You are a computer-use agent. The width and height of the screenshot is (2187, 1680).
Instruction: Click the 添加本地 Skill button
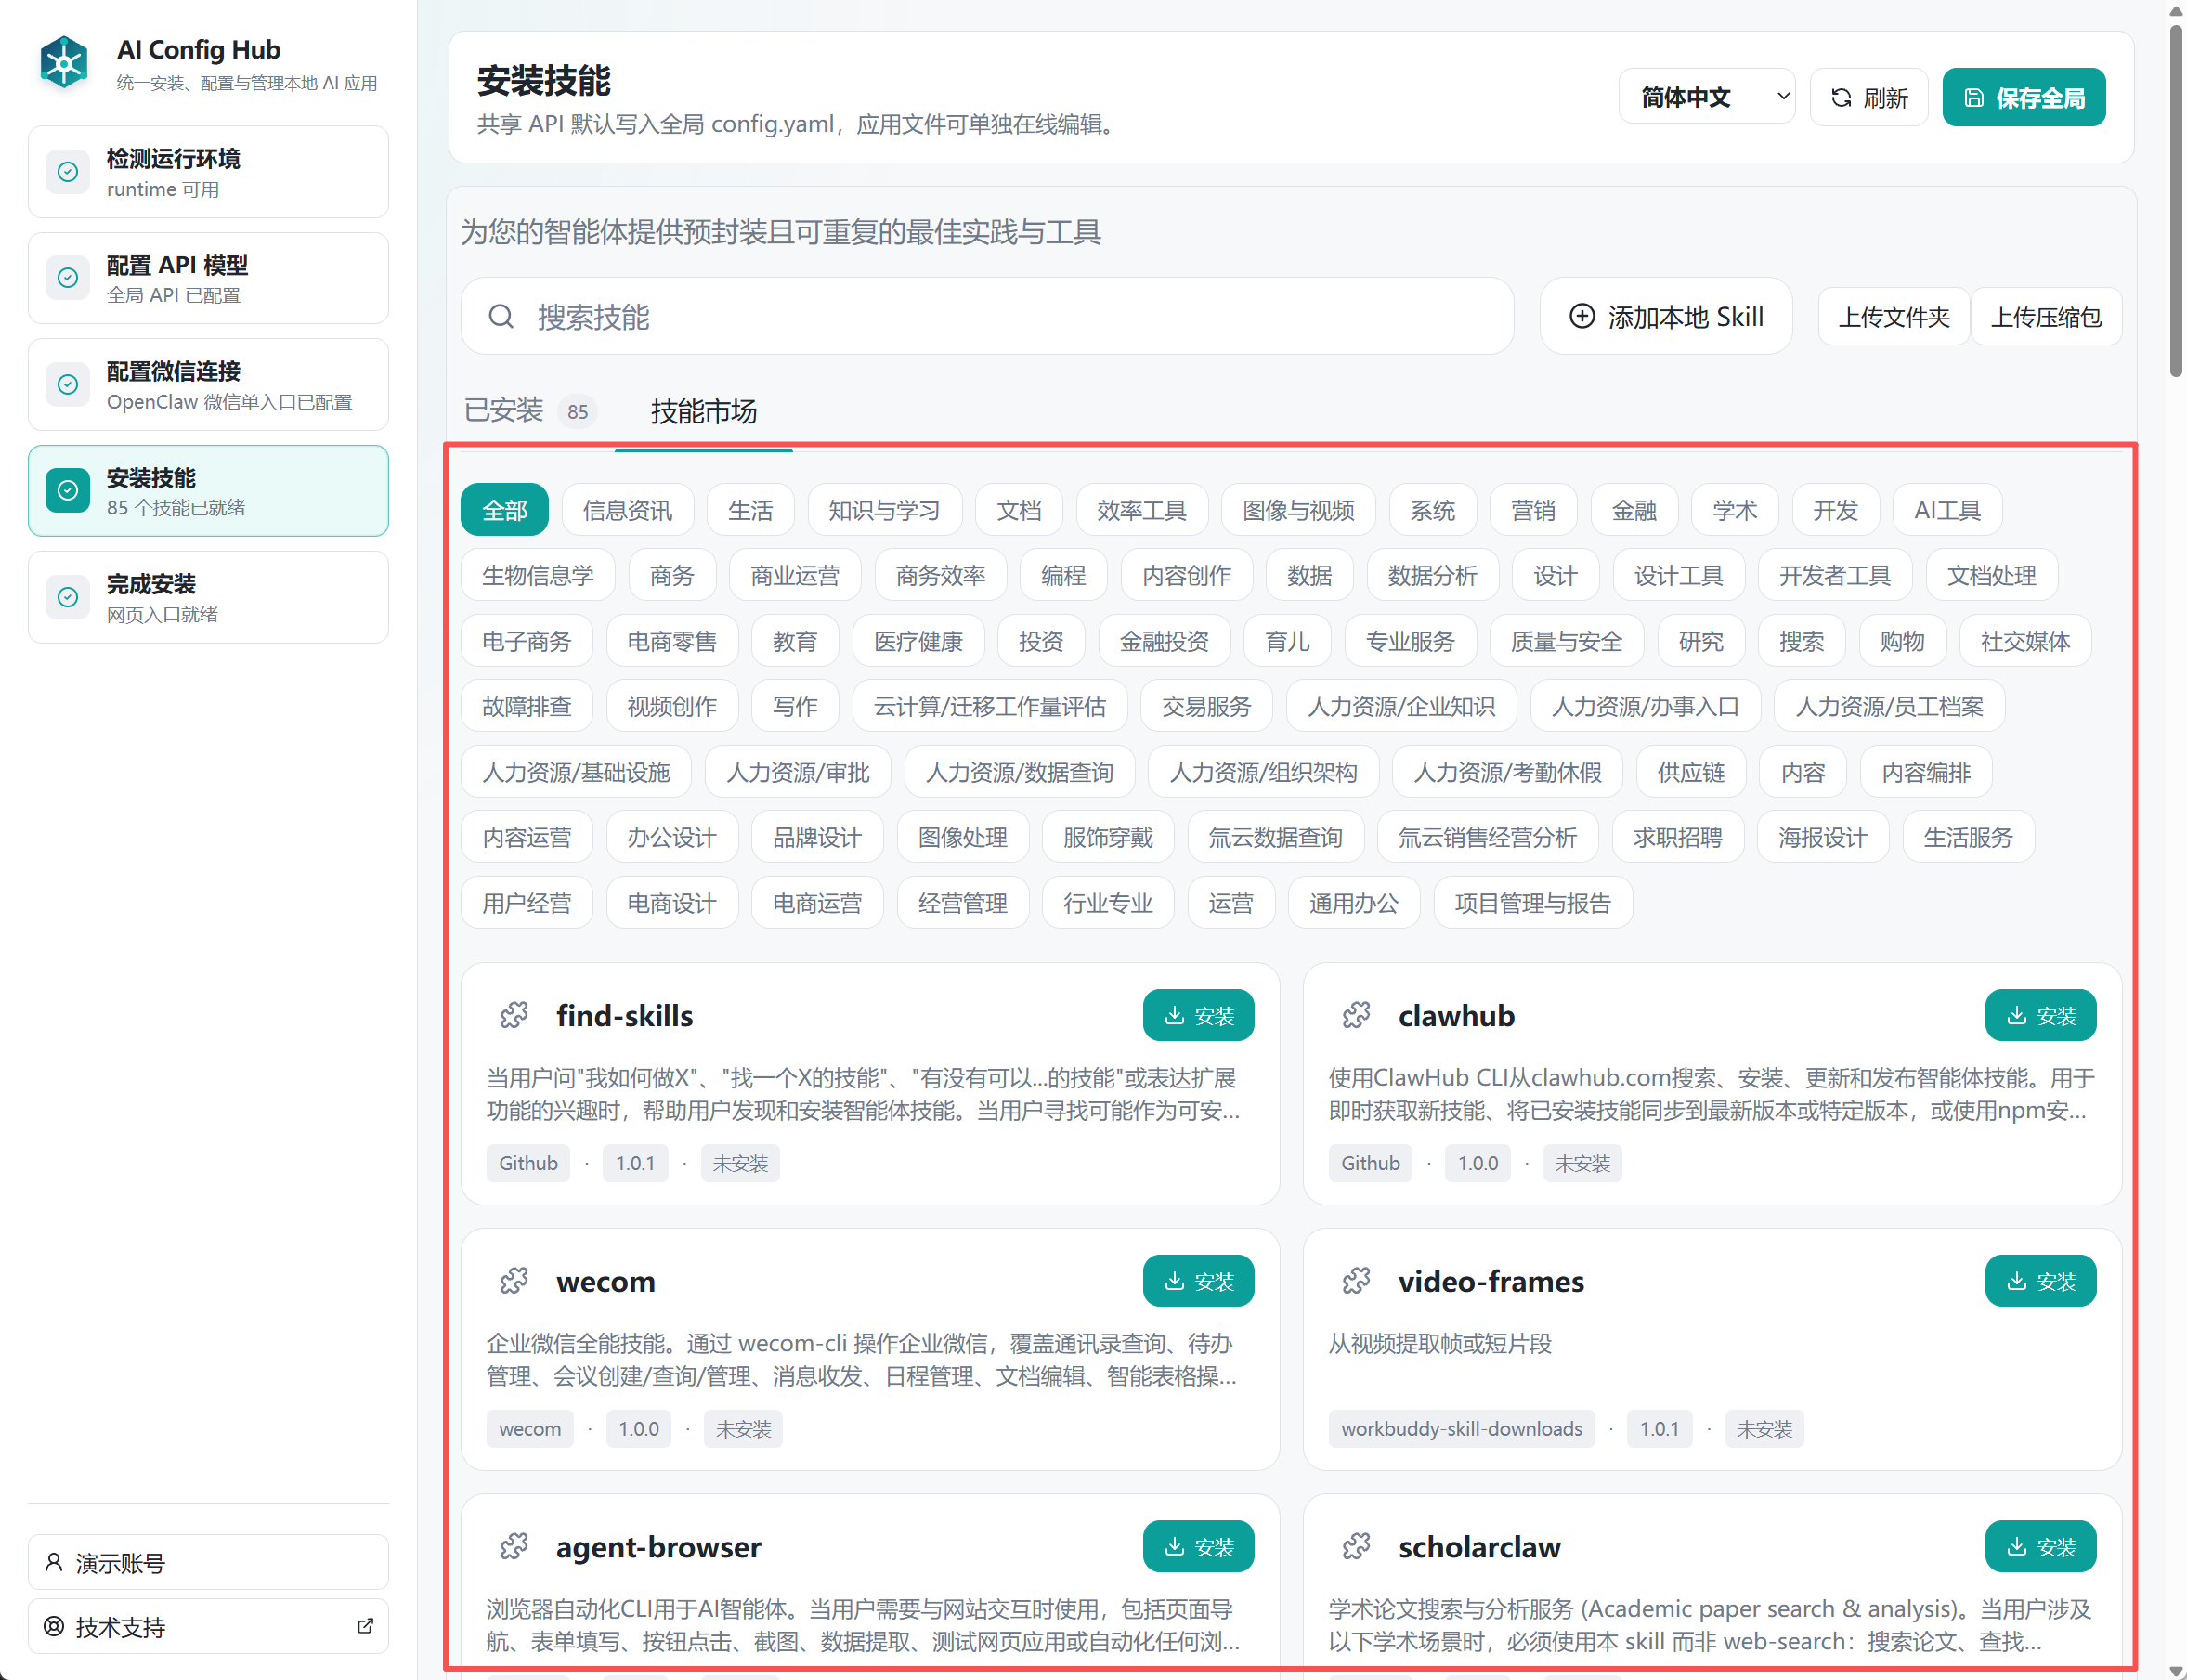(x=1666, y=316)
